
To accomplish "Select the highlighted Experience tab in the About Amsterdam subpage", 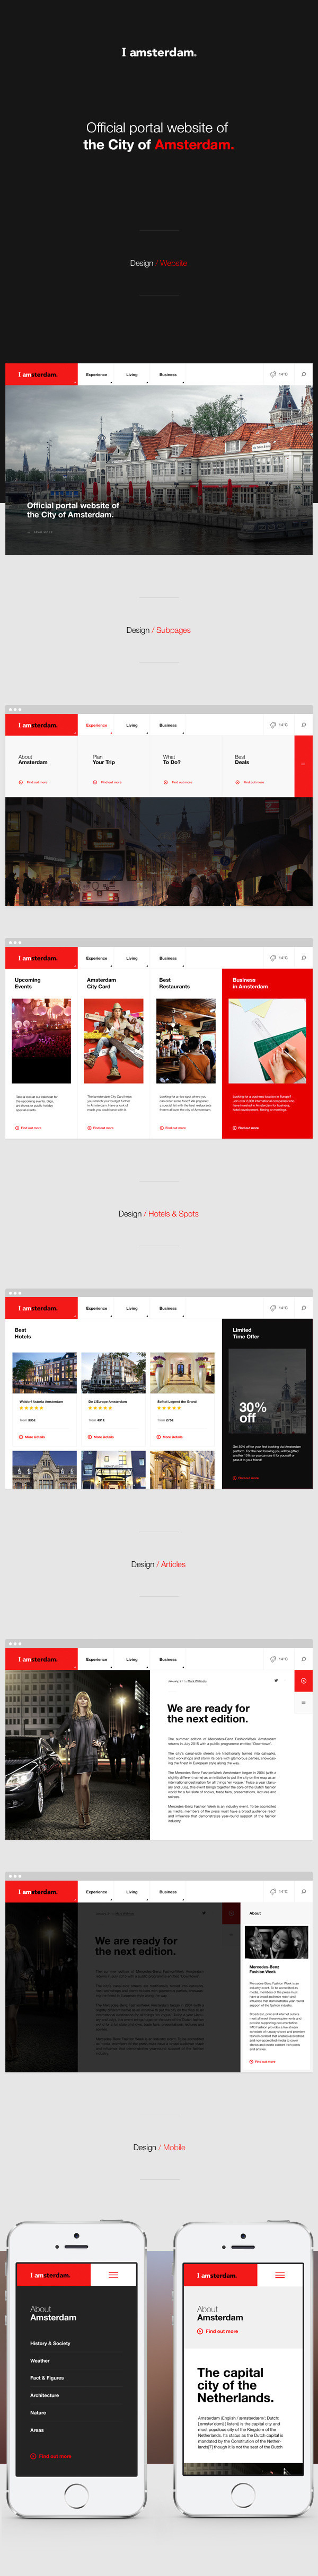I will (x=96, y=725).
